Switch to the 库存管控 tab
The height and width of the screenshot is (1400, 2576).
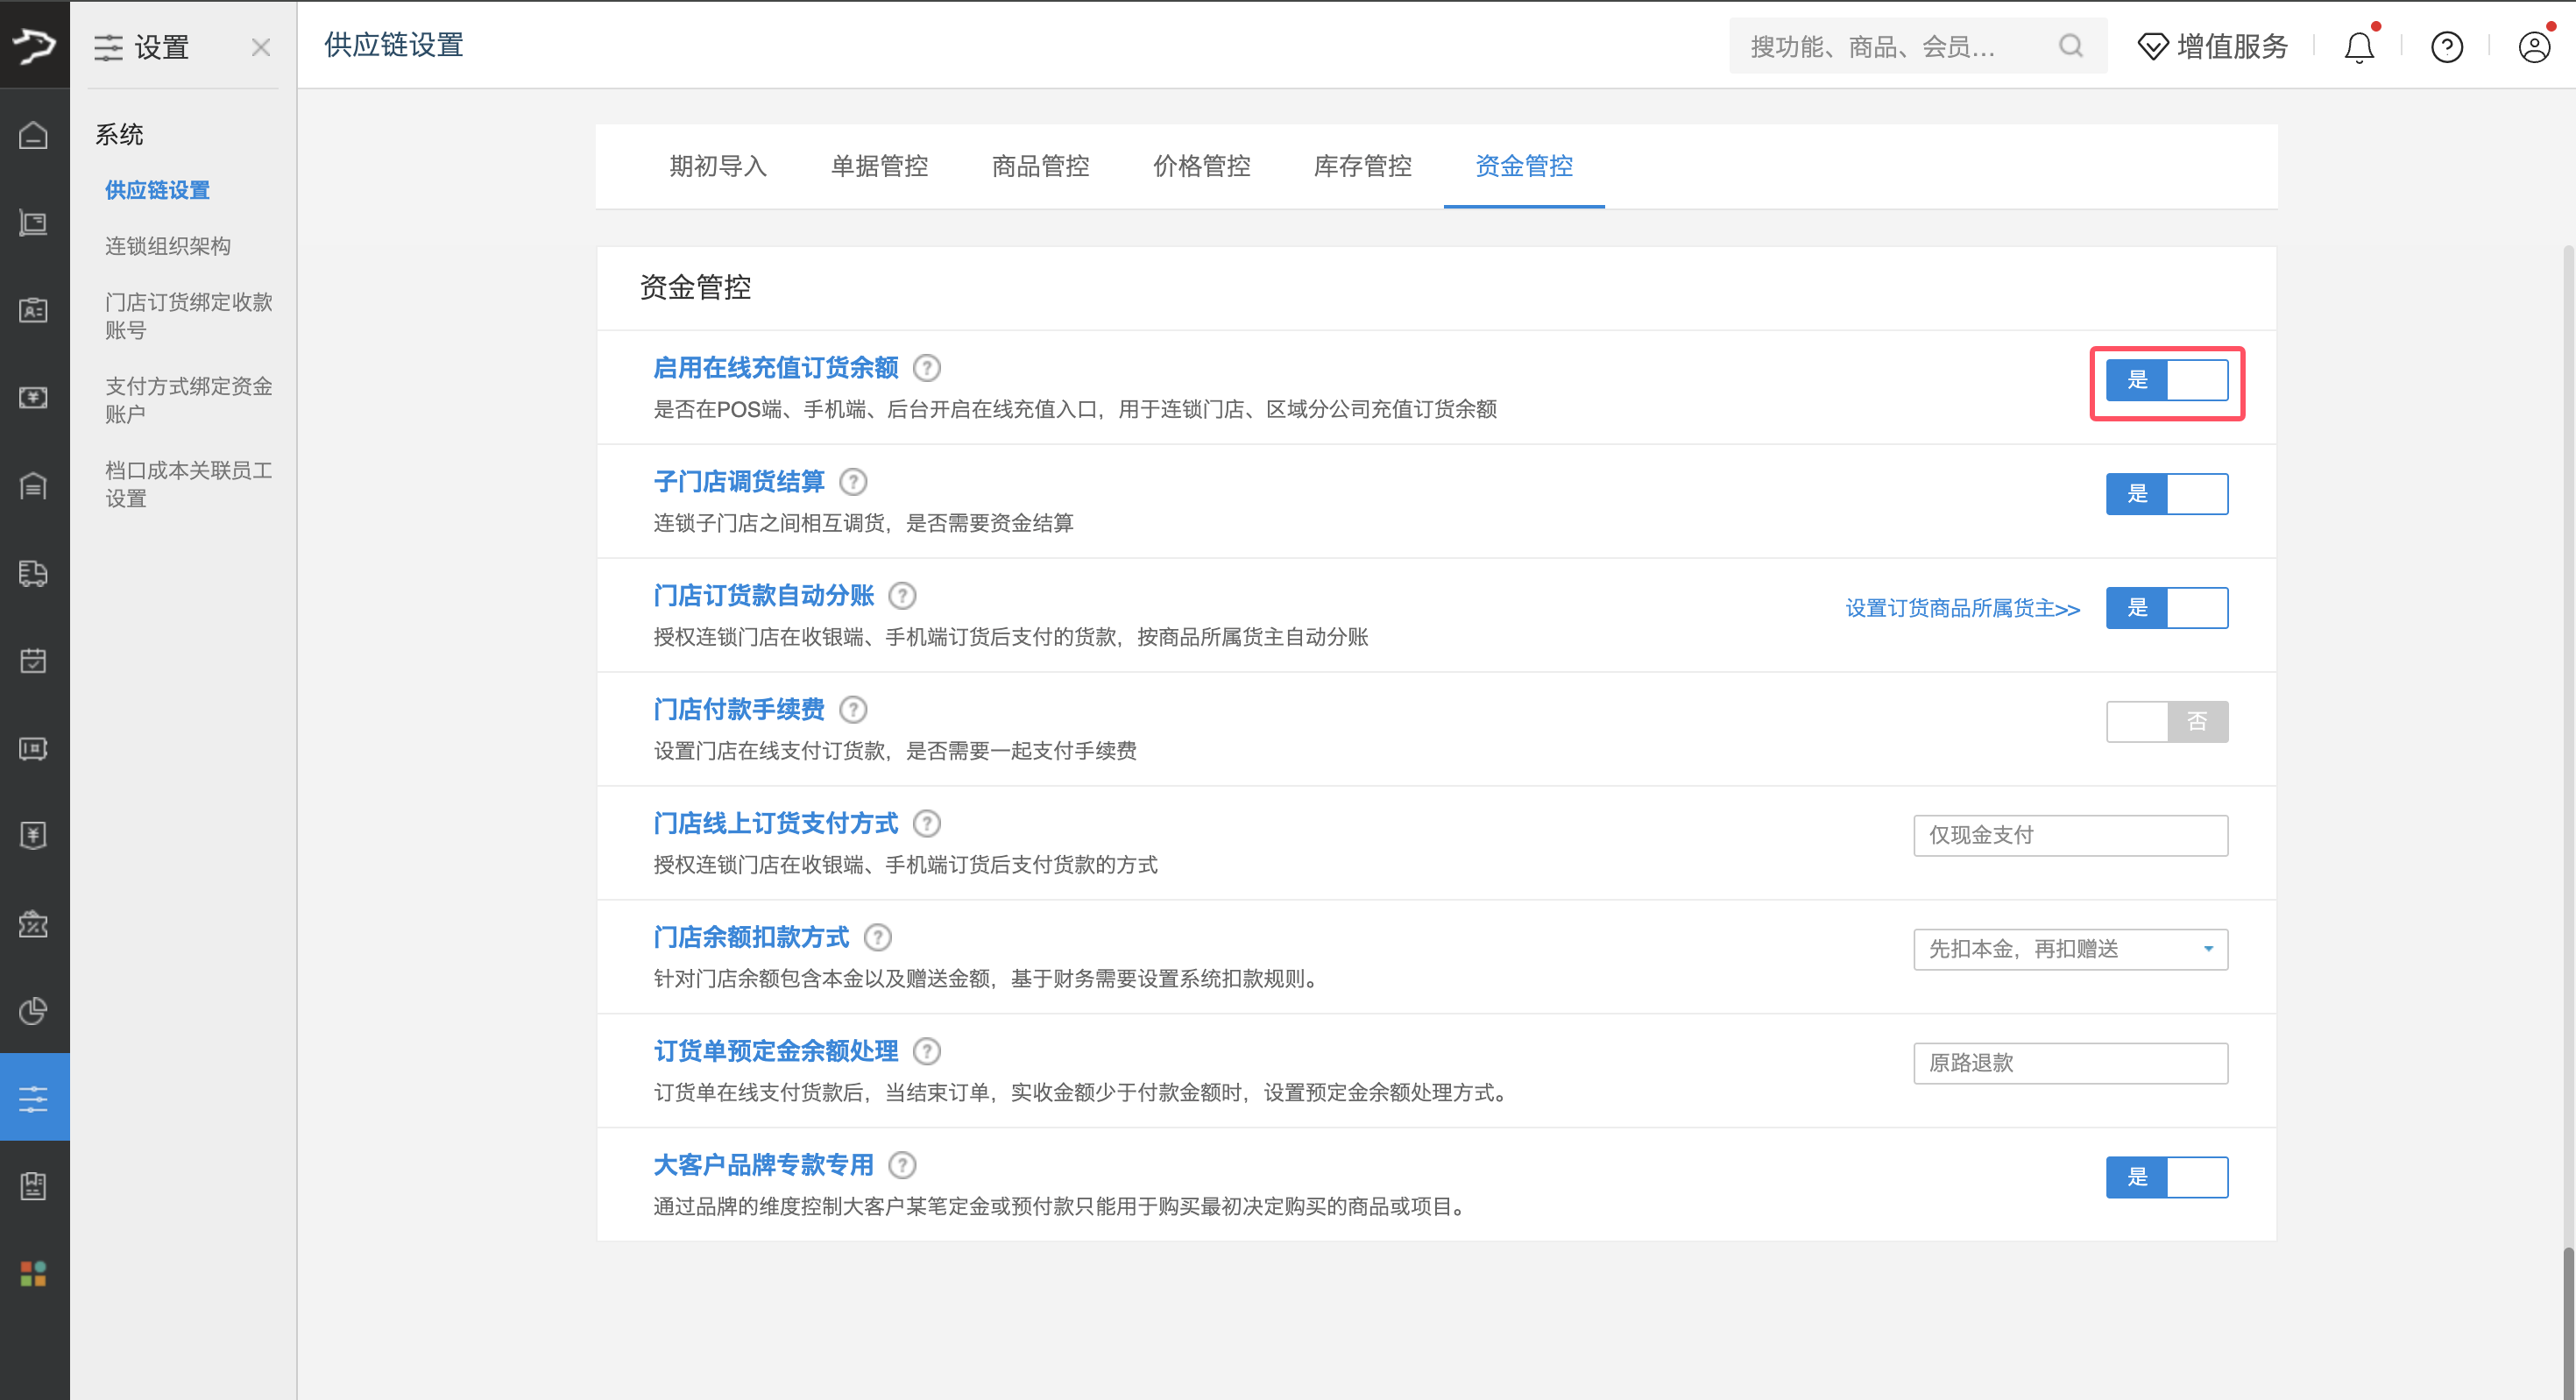click(1362, 166)
